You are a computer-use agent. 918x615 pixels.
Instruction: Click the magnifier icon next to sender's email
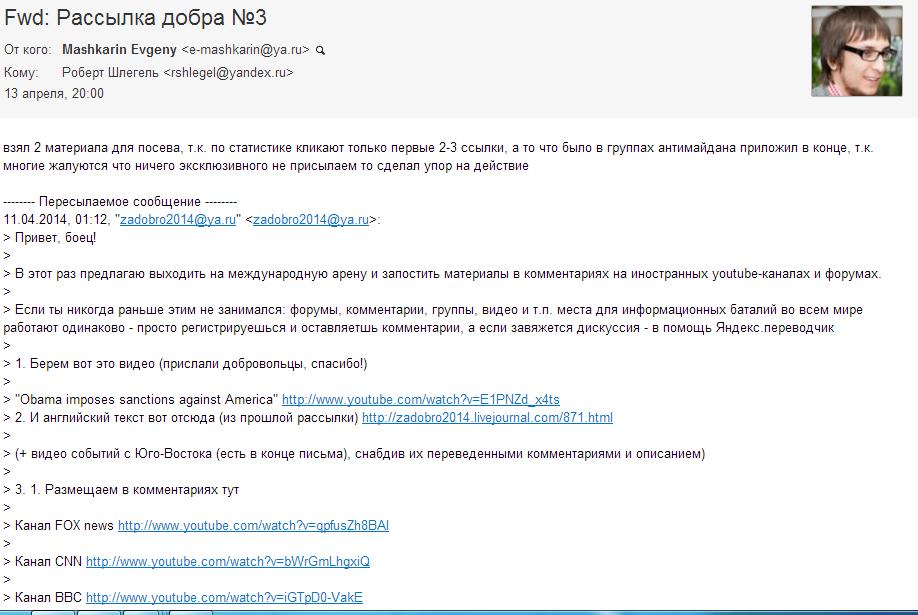pyautogui.click(x=320, y=50)
